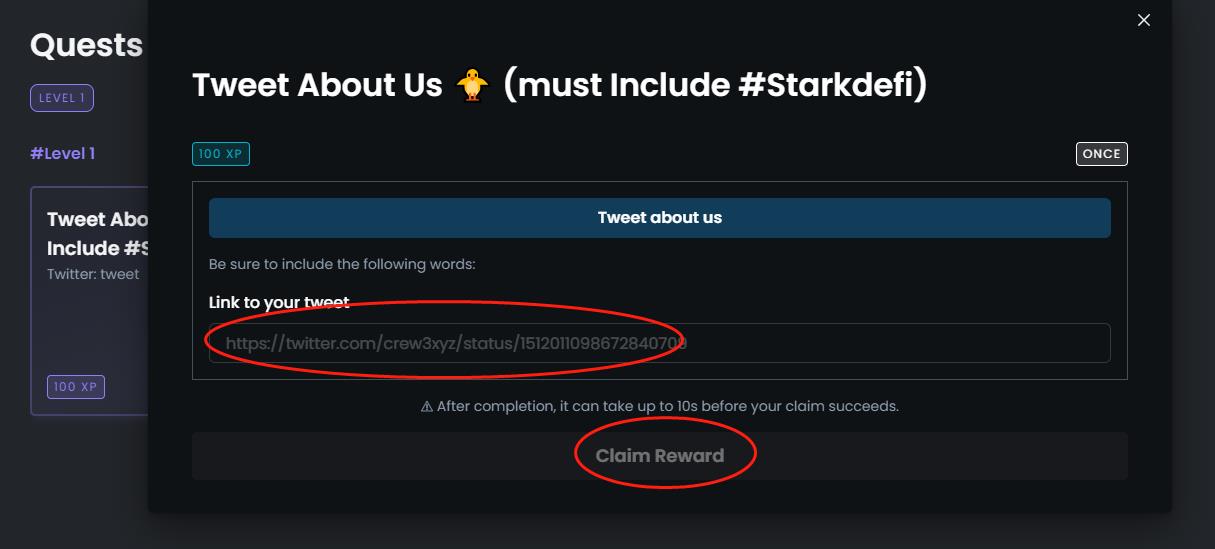Click the empty body of the quest card
The height and width of the screenshot is (549, 1215).
click(x=90, y=325)
